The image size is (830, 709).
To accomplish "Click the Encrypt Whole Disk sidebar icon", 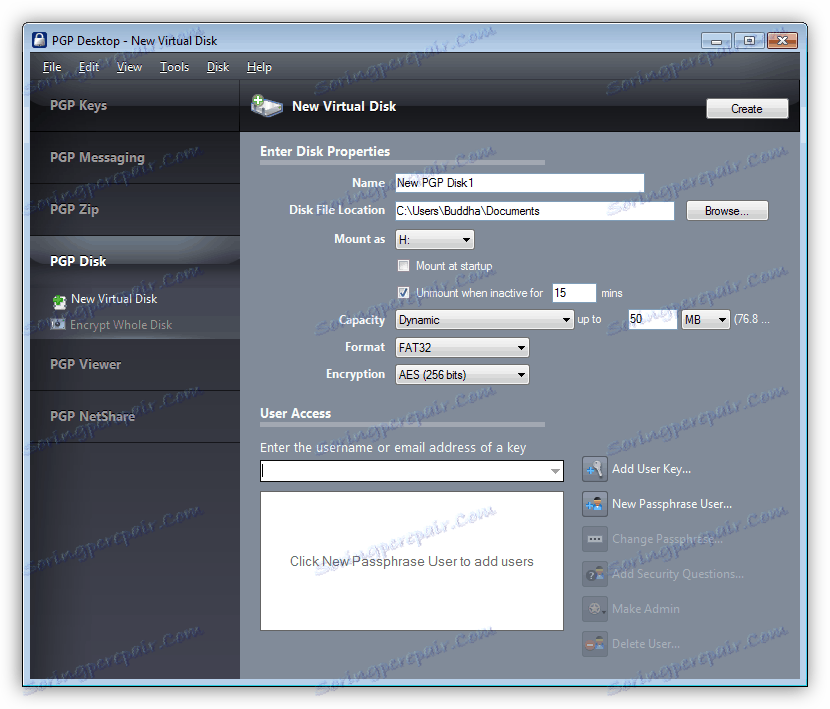I will tap(58, 324).
